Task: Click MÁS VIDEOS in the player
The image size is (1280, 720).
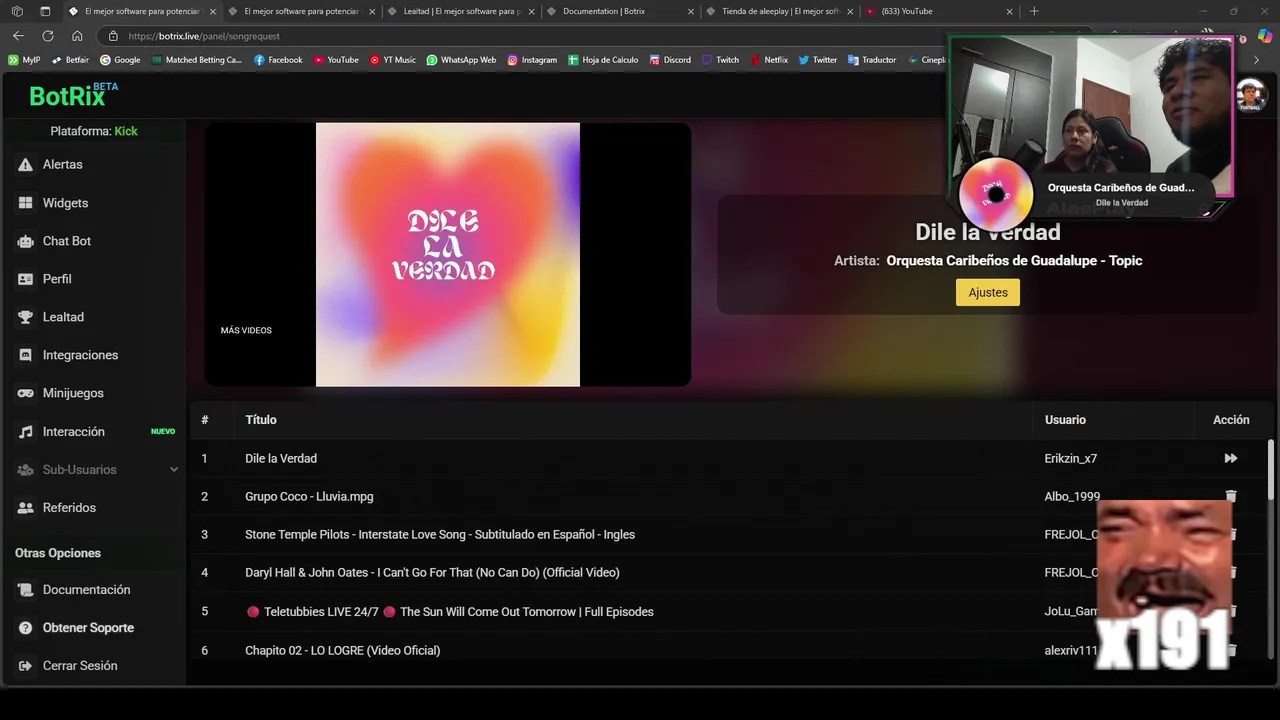Action: [246, 330]
